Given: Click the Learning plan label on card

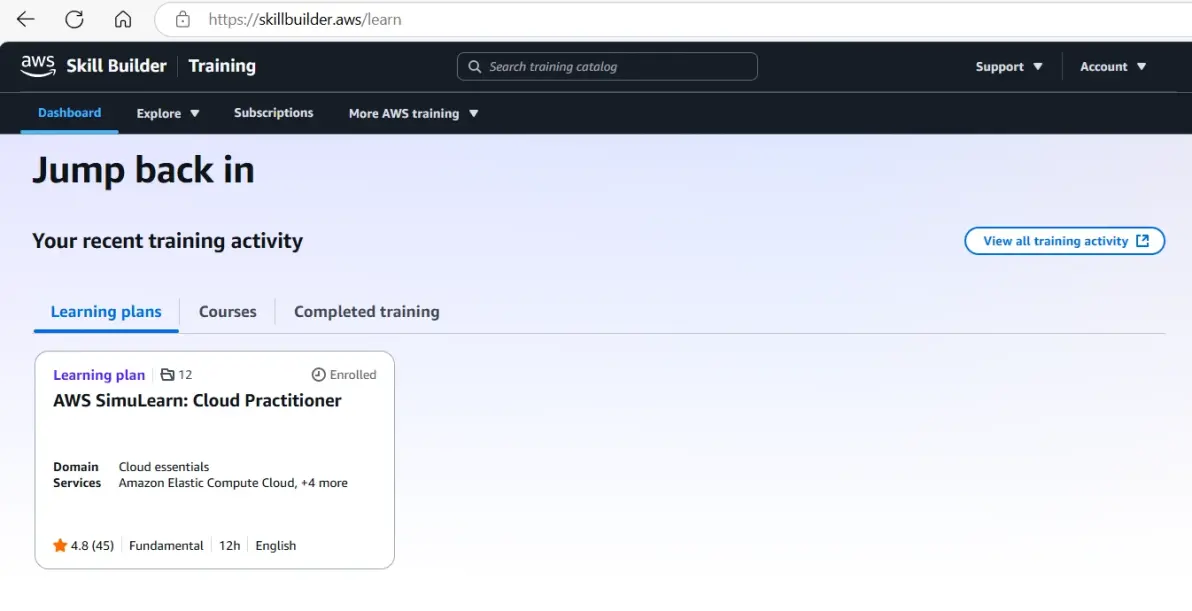Looking at the screenshot, I should [x=99, y=375].
